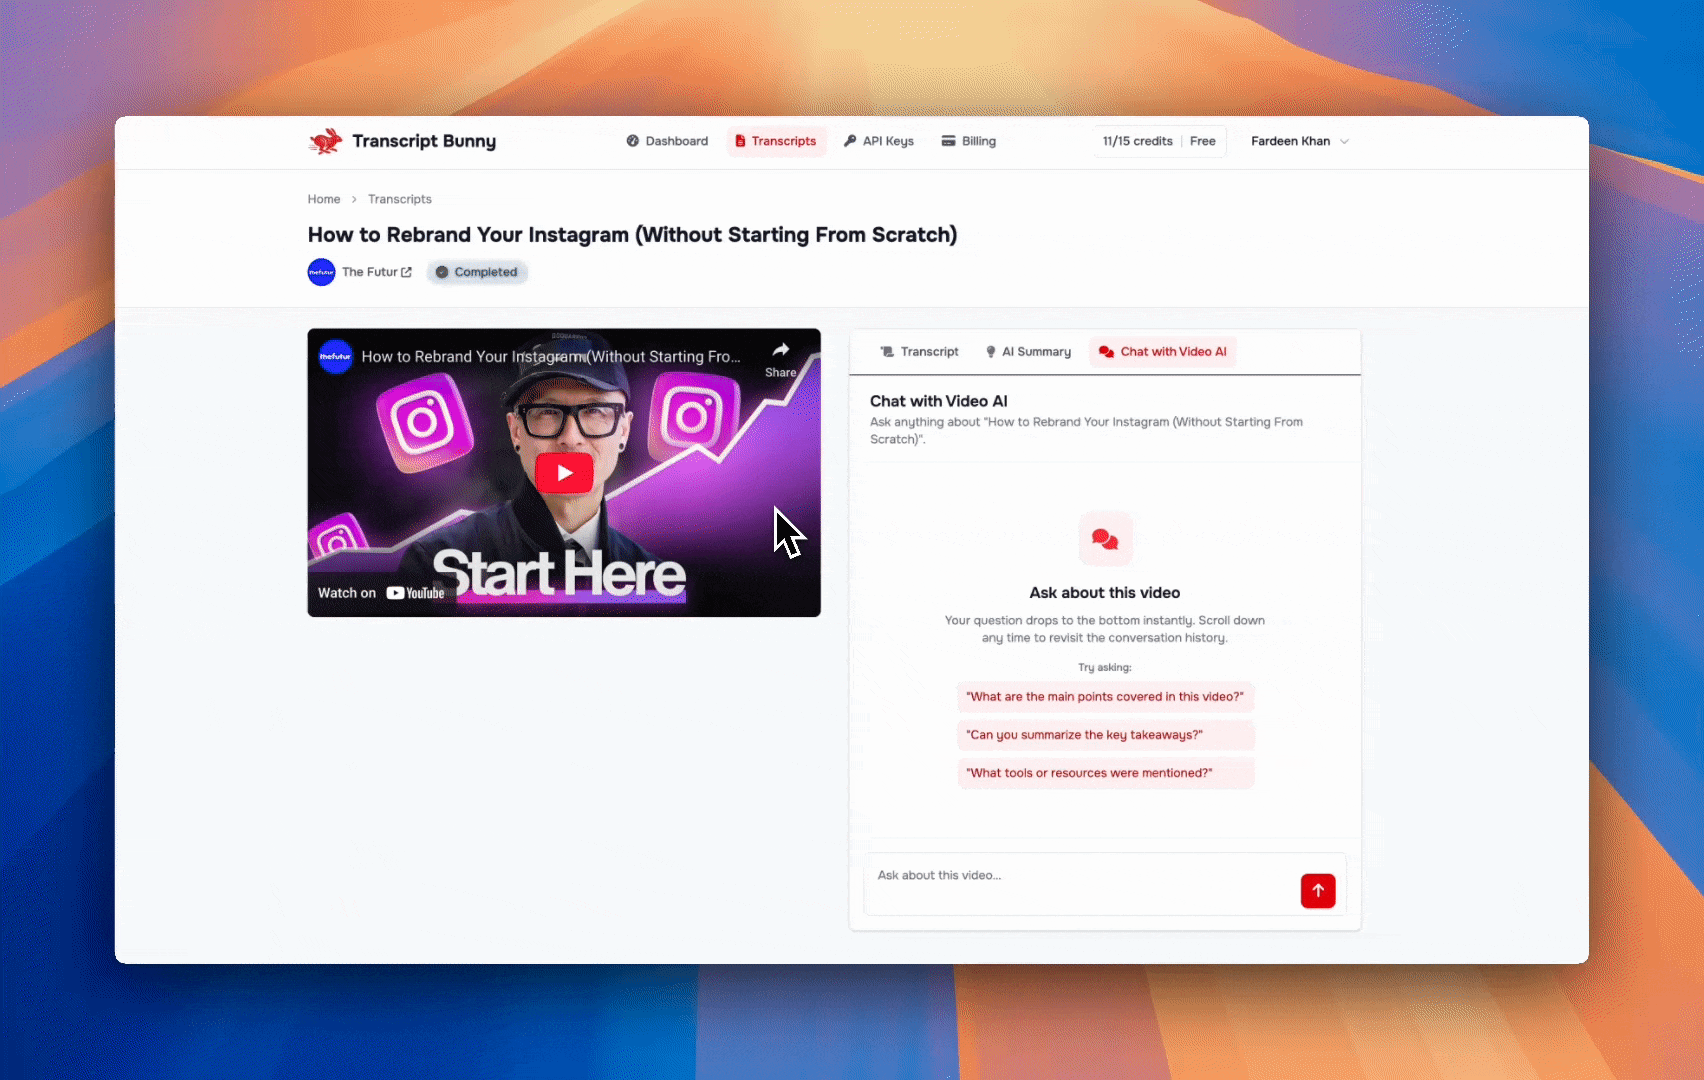Click the checkmark on the Completed badge
The height and width of the screenshot is (1080, 1704).
coord(441,271)
